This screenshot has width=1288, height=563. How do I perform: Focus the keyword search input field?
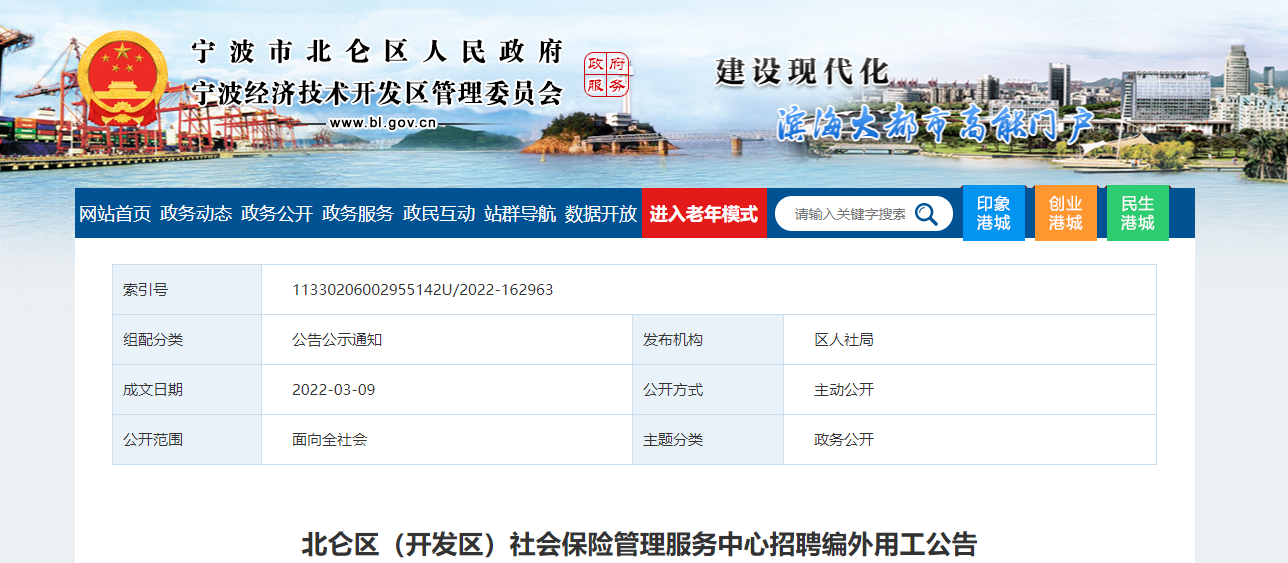coord(850,214)
